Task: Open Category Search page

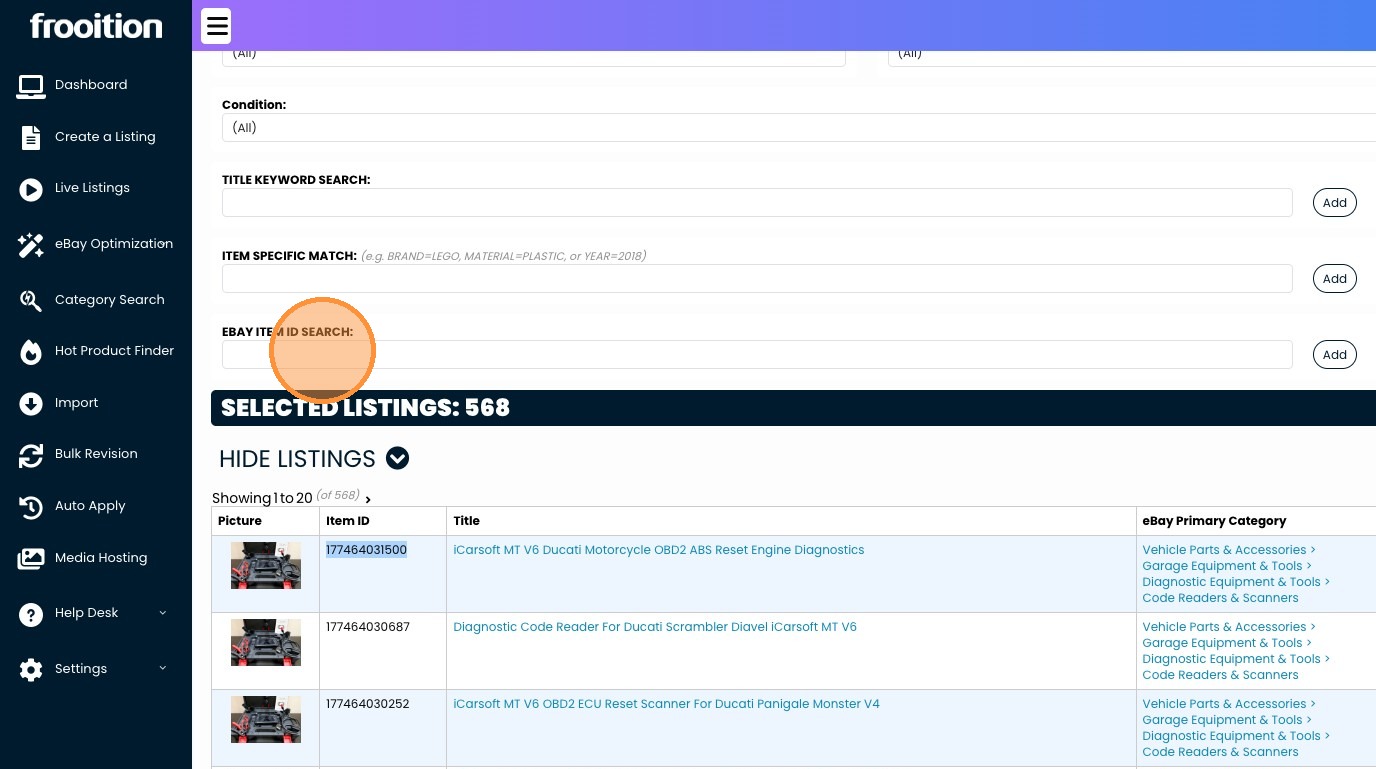Action: point(110,300)
